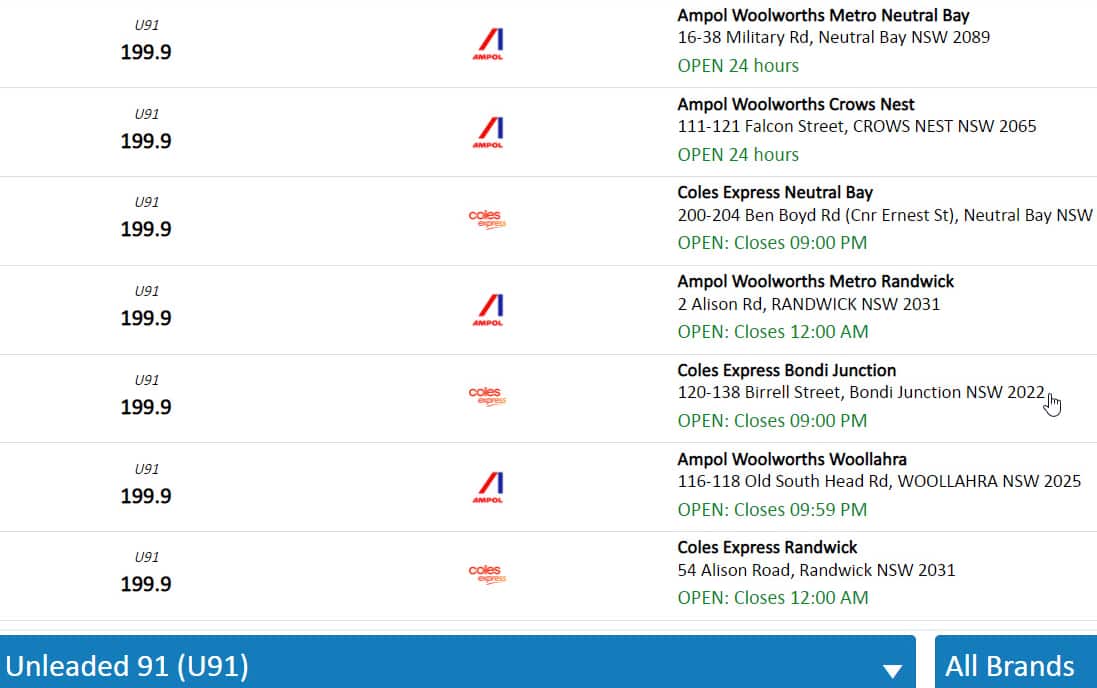Click Coles Express logo for Randwick

coord(487,574)
